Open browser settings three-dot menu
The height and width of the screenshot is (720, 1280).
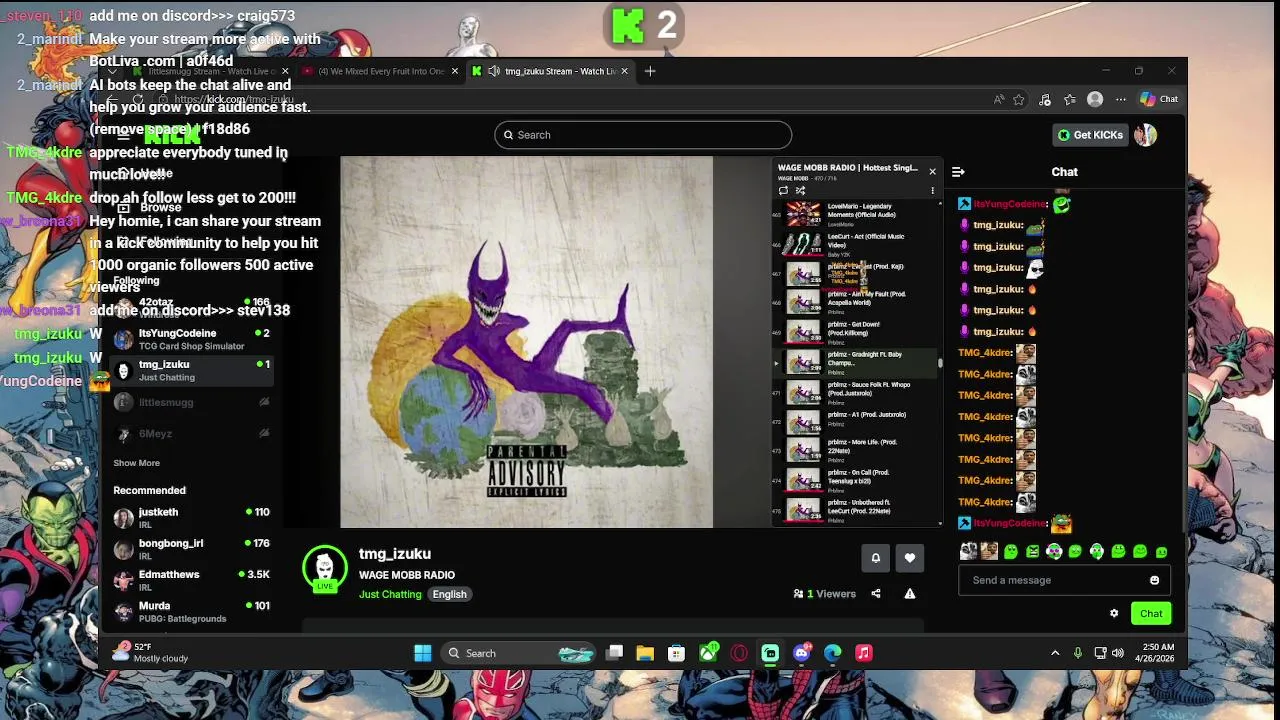click(1121, 99)
